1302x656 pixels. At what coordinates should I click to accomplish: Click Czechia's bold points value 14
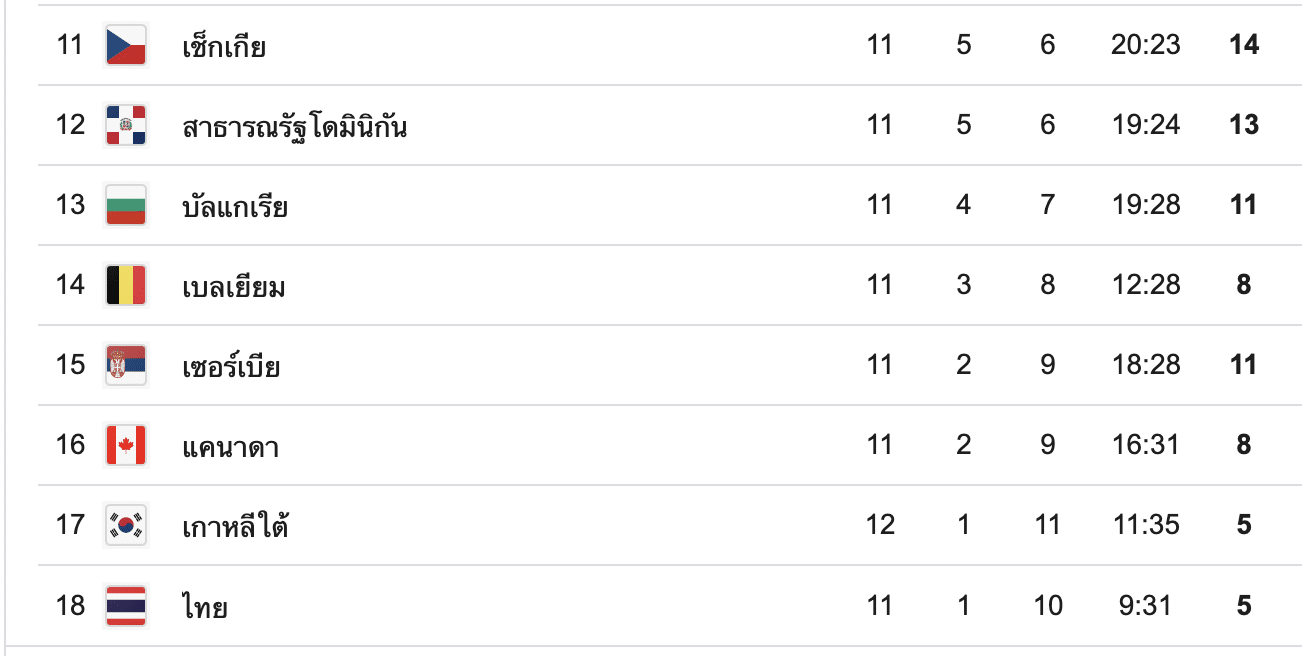pos(1244,45)
